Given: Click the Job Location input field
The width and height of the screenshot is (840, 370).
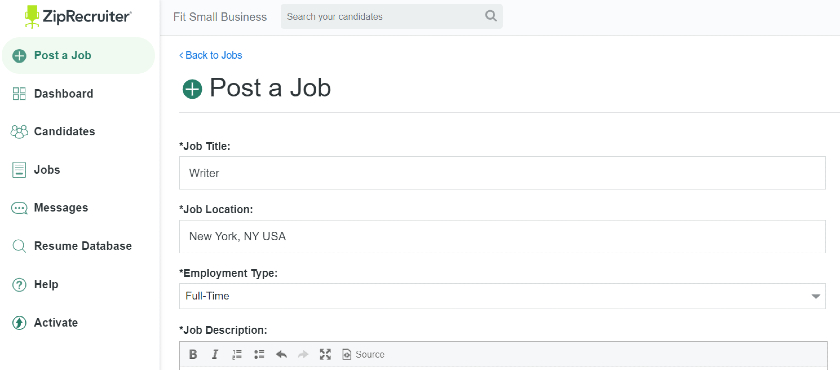Looking at the screenshot, I should tap(502, 236).
